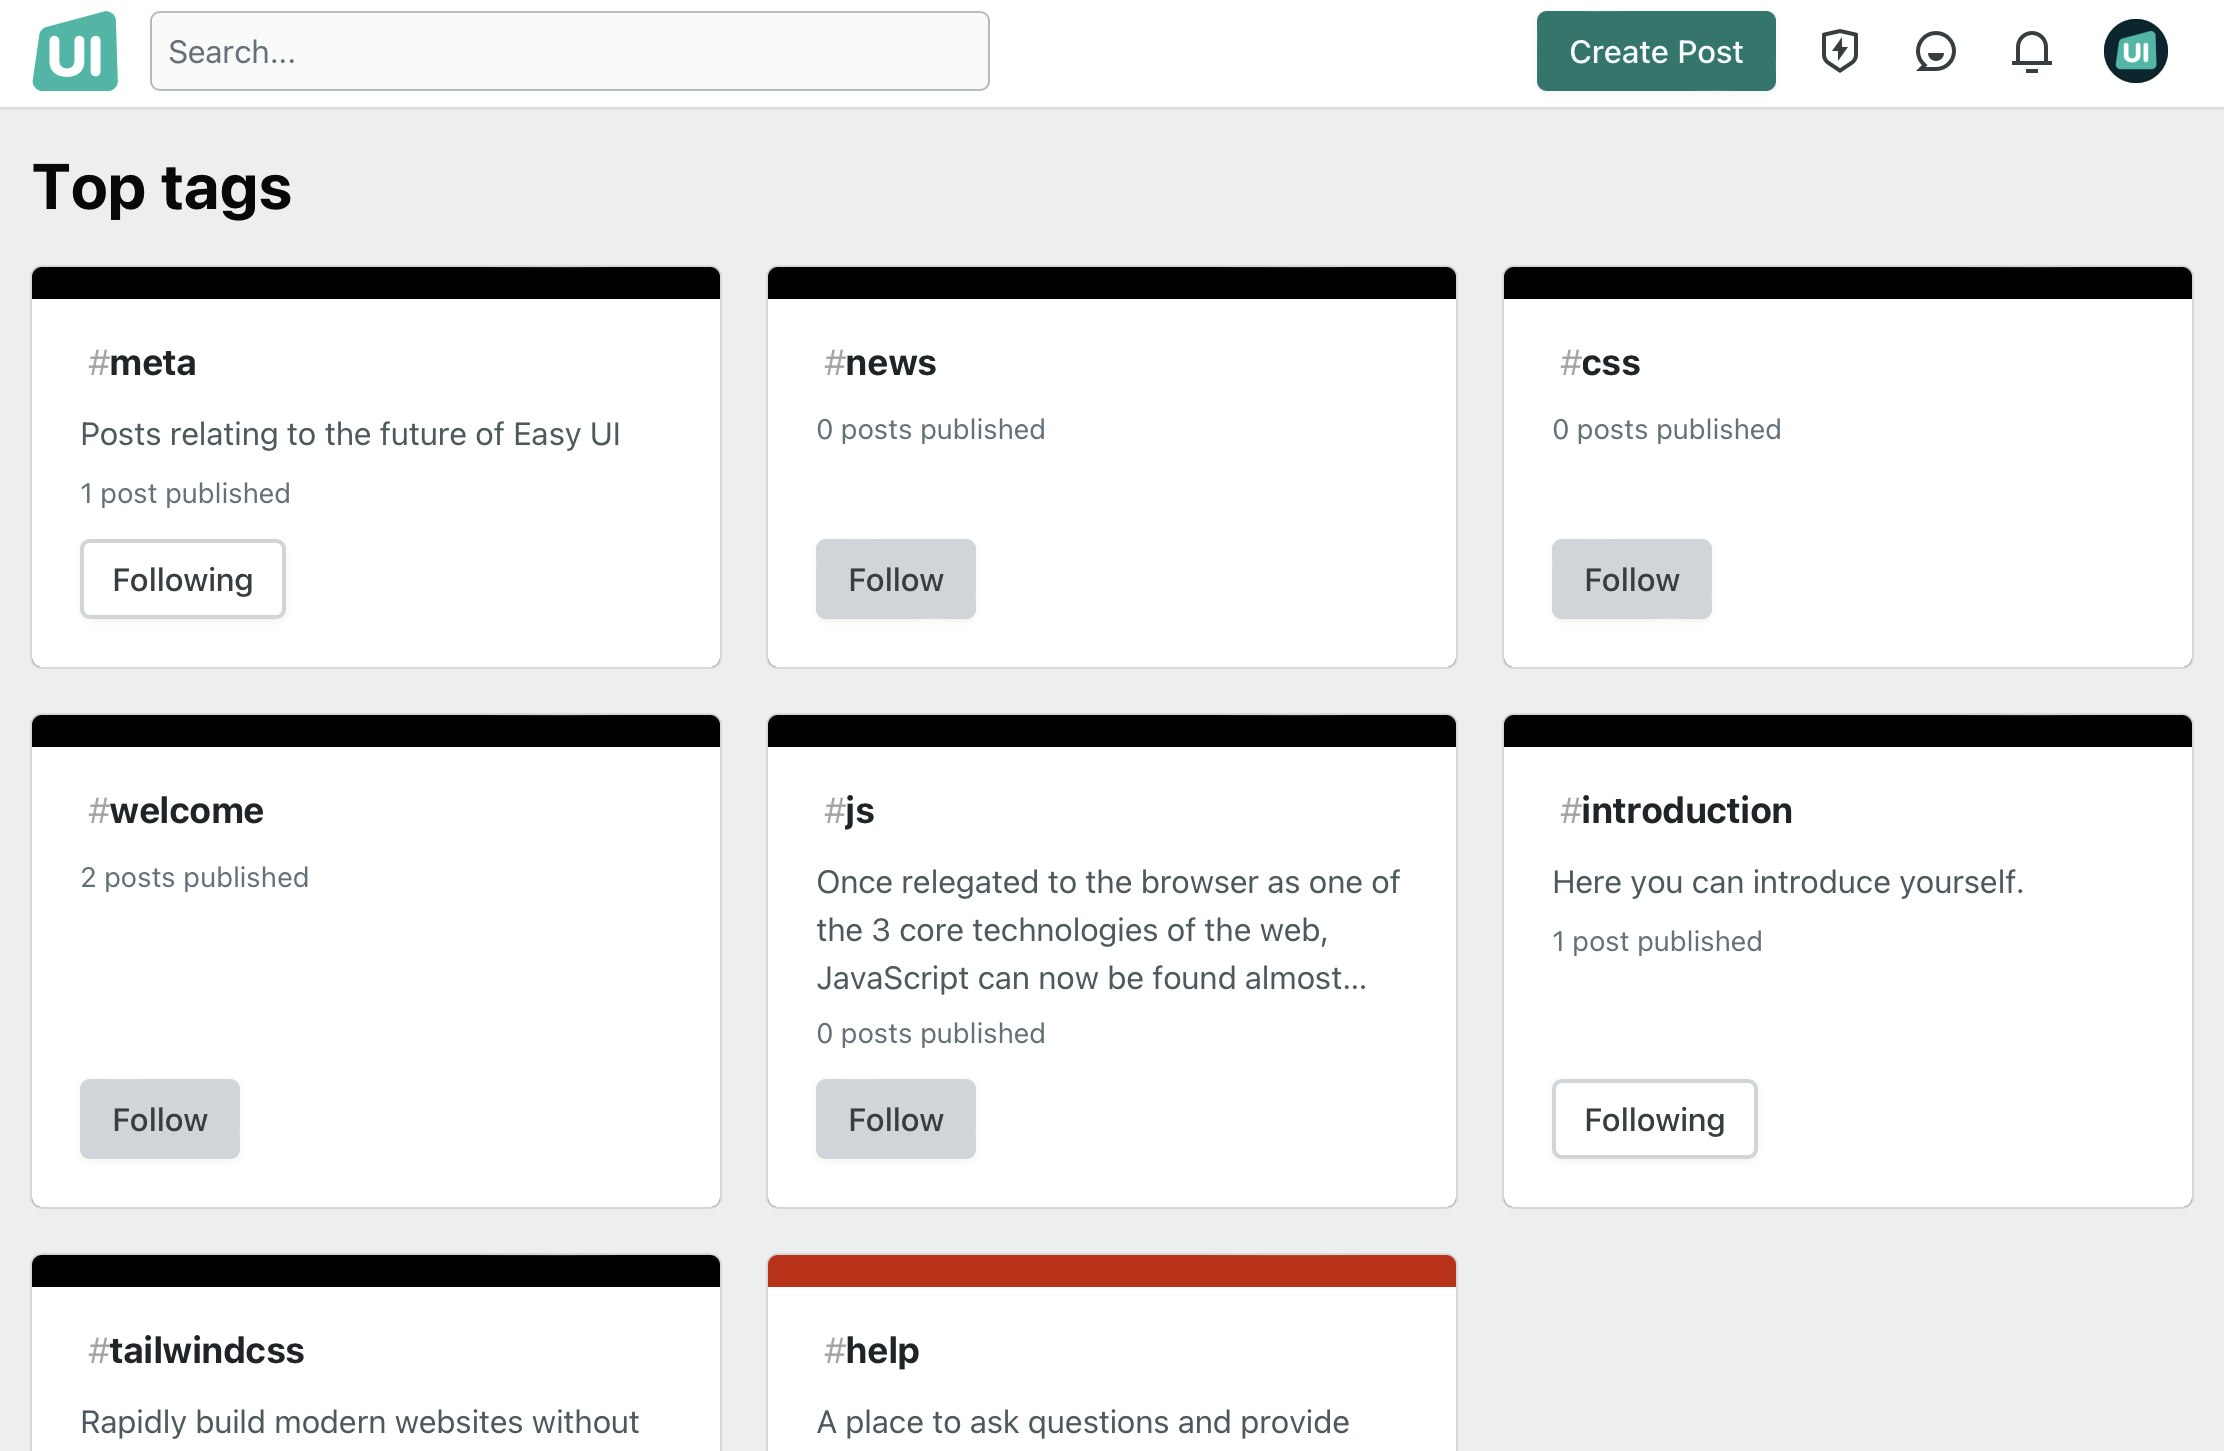2224x1451 pixels.
Task: Open the #js tag page
Action: (x=847, y=810)
